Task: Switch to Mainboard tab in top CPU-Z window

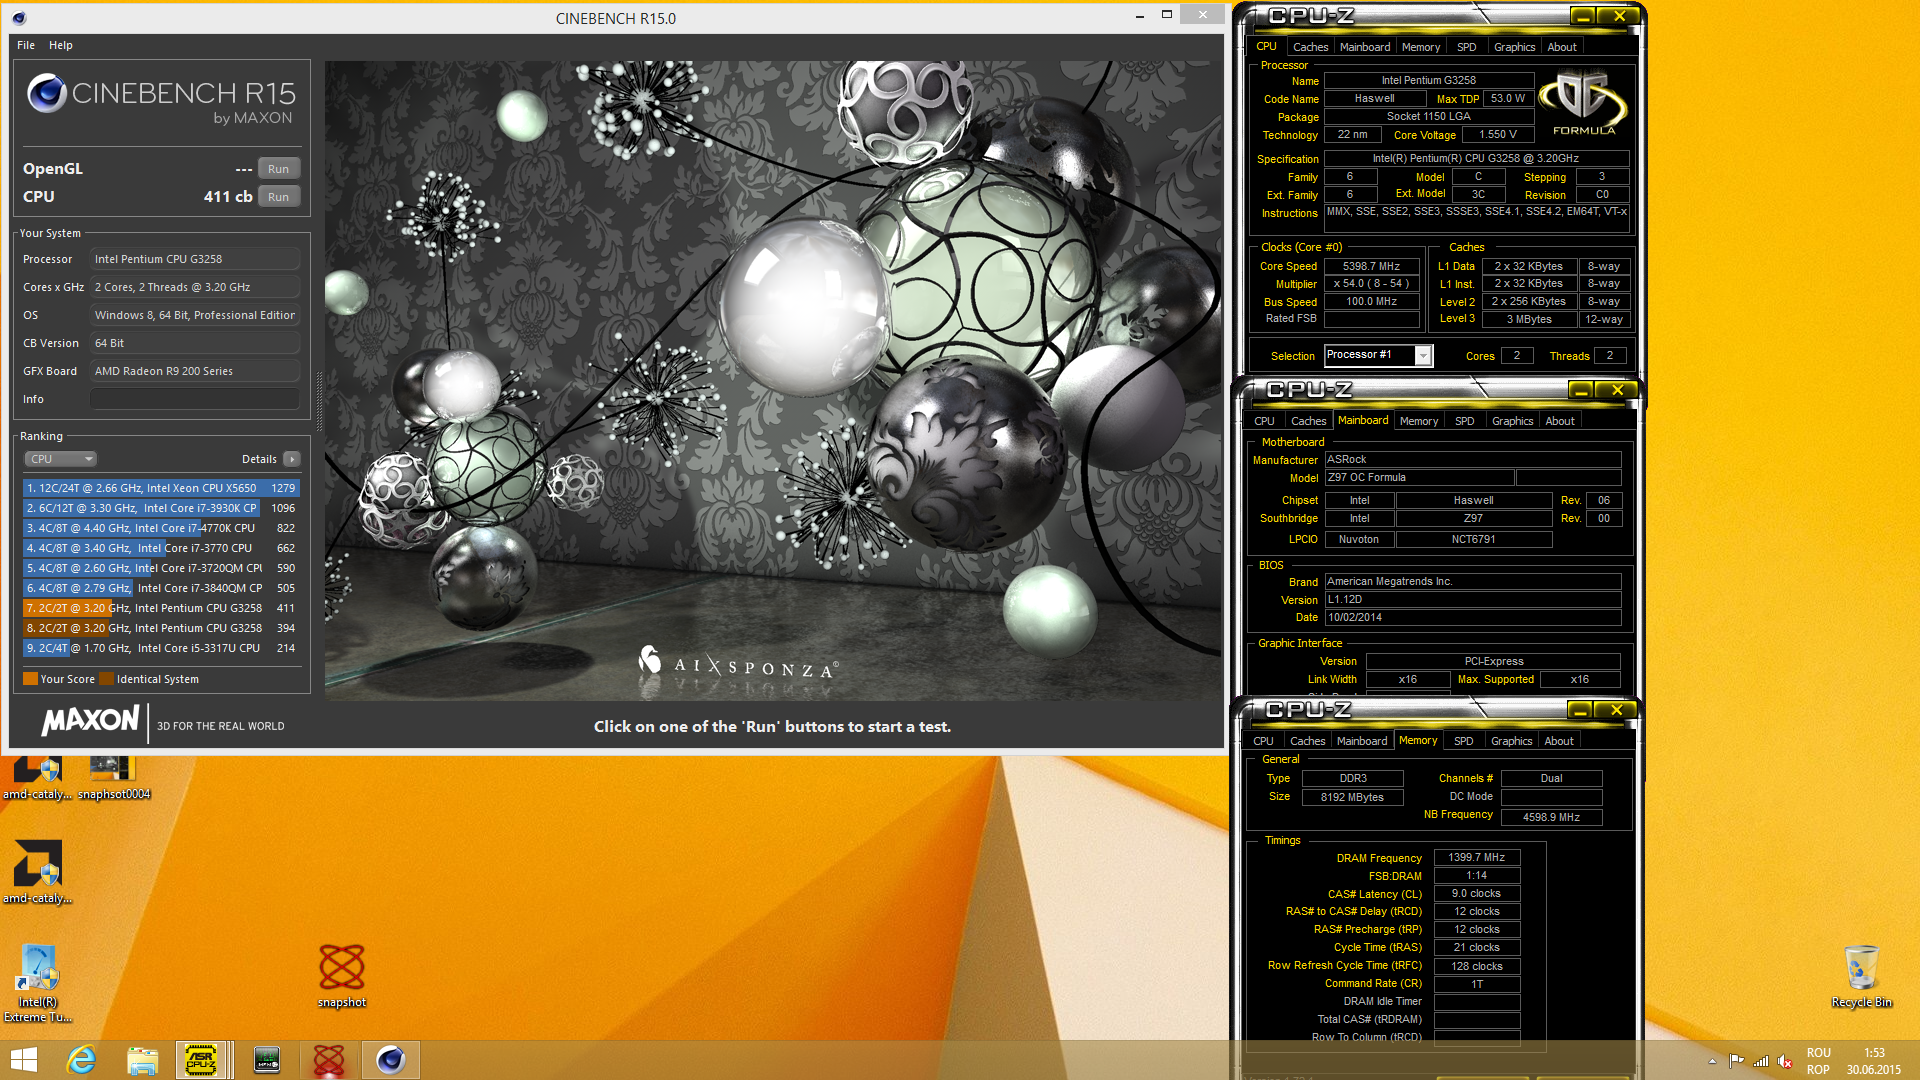Action: [x=1365, y=47]
